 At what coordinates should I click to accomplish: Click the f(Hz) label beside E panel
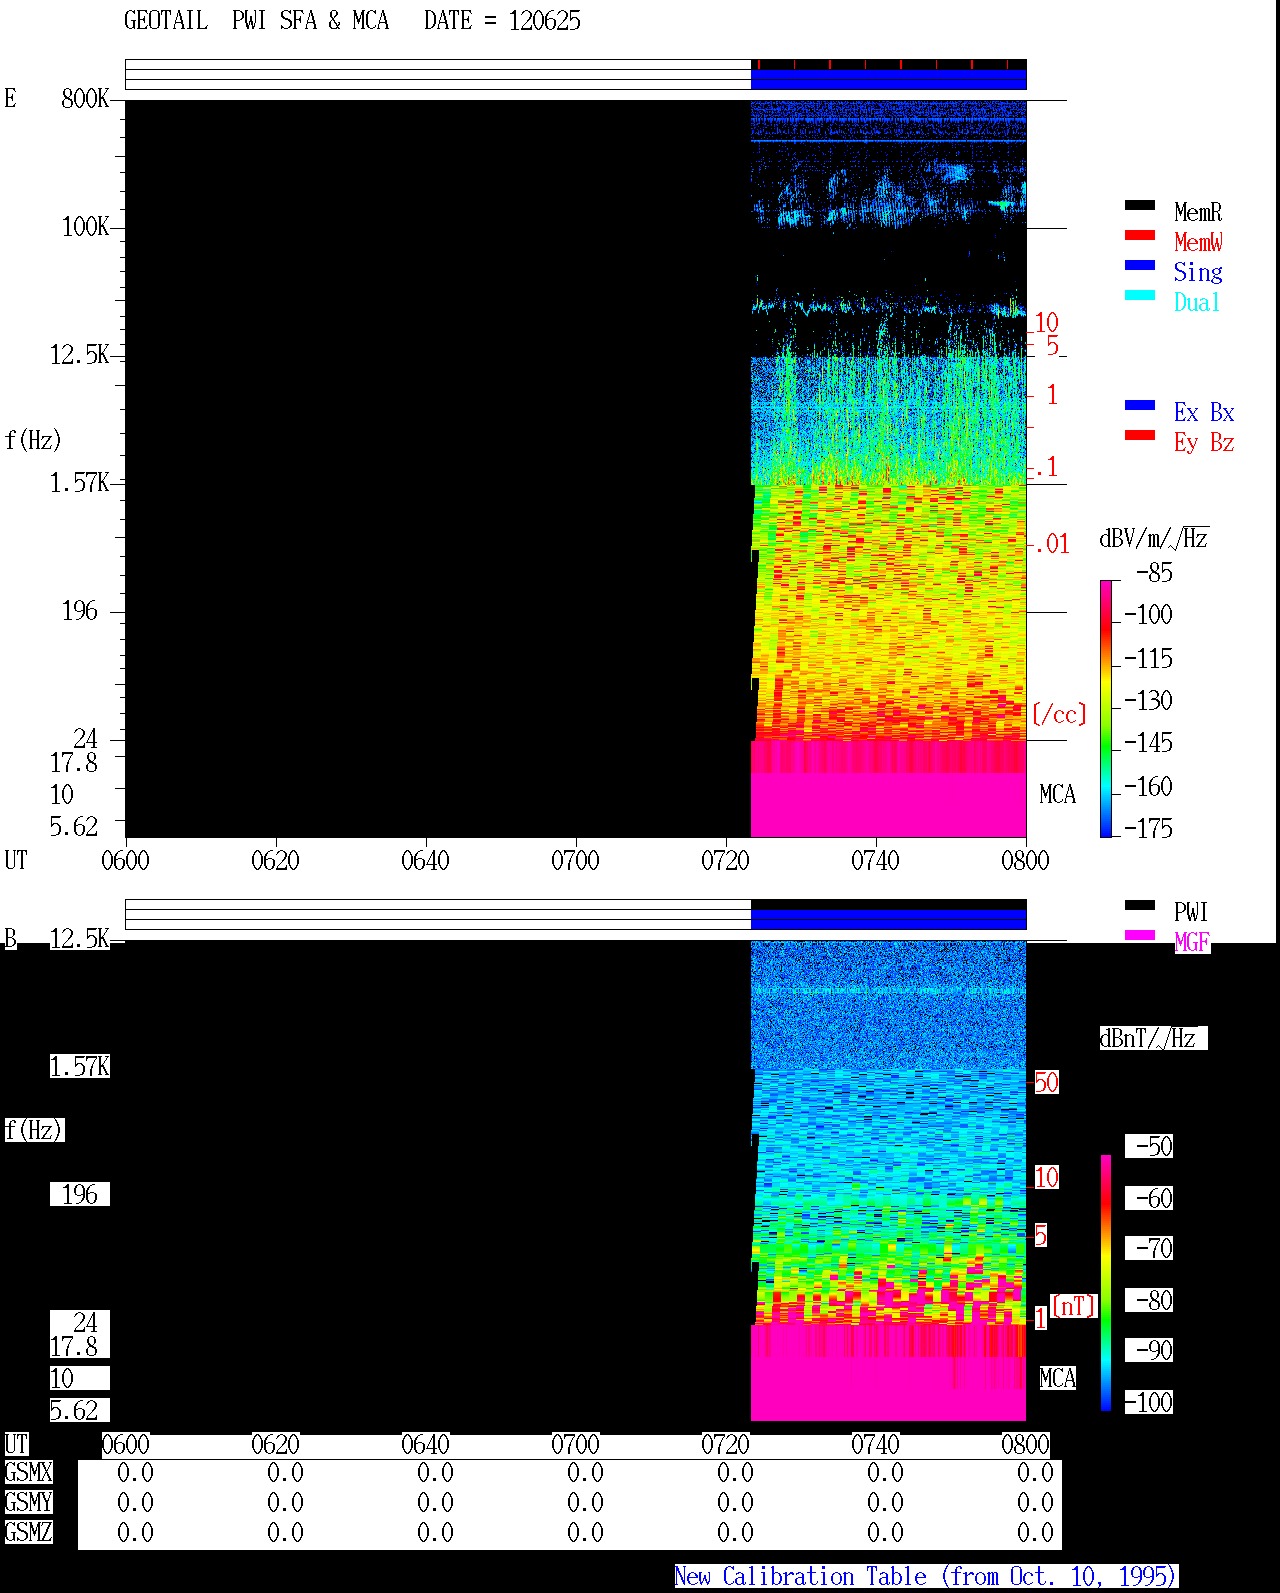[33, 440]
